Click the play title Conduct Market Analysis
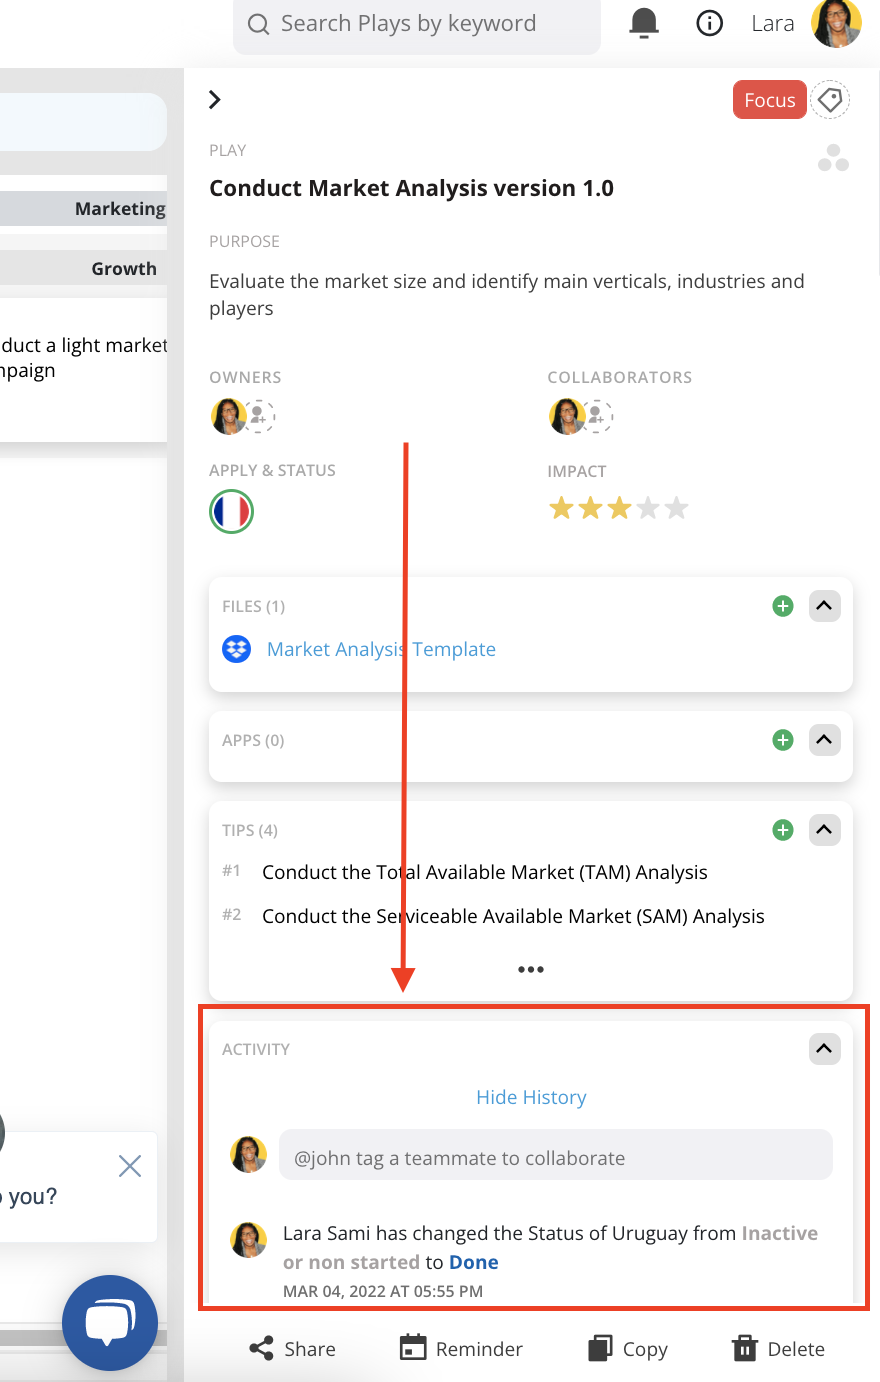 tap(411, 188)
